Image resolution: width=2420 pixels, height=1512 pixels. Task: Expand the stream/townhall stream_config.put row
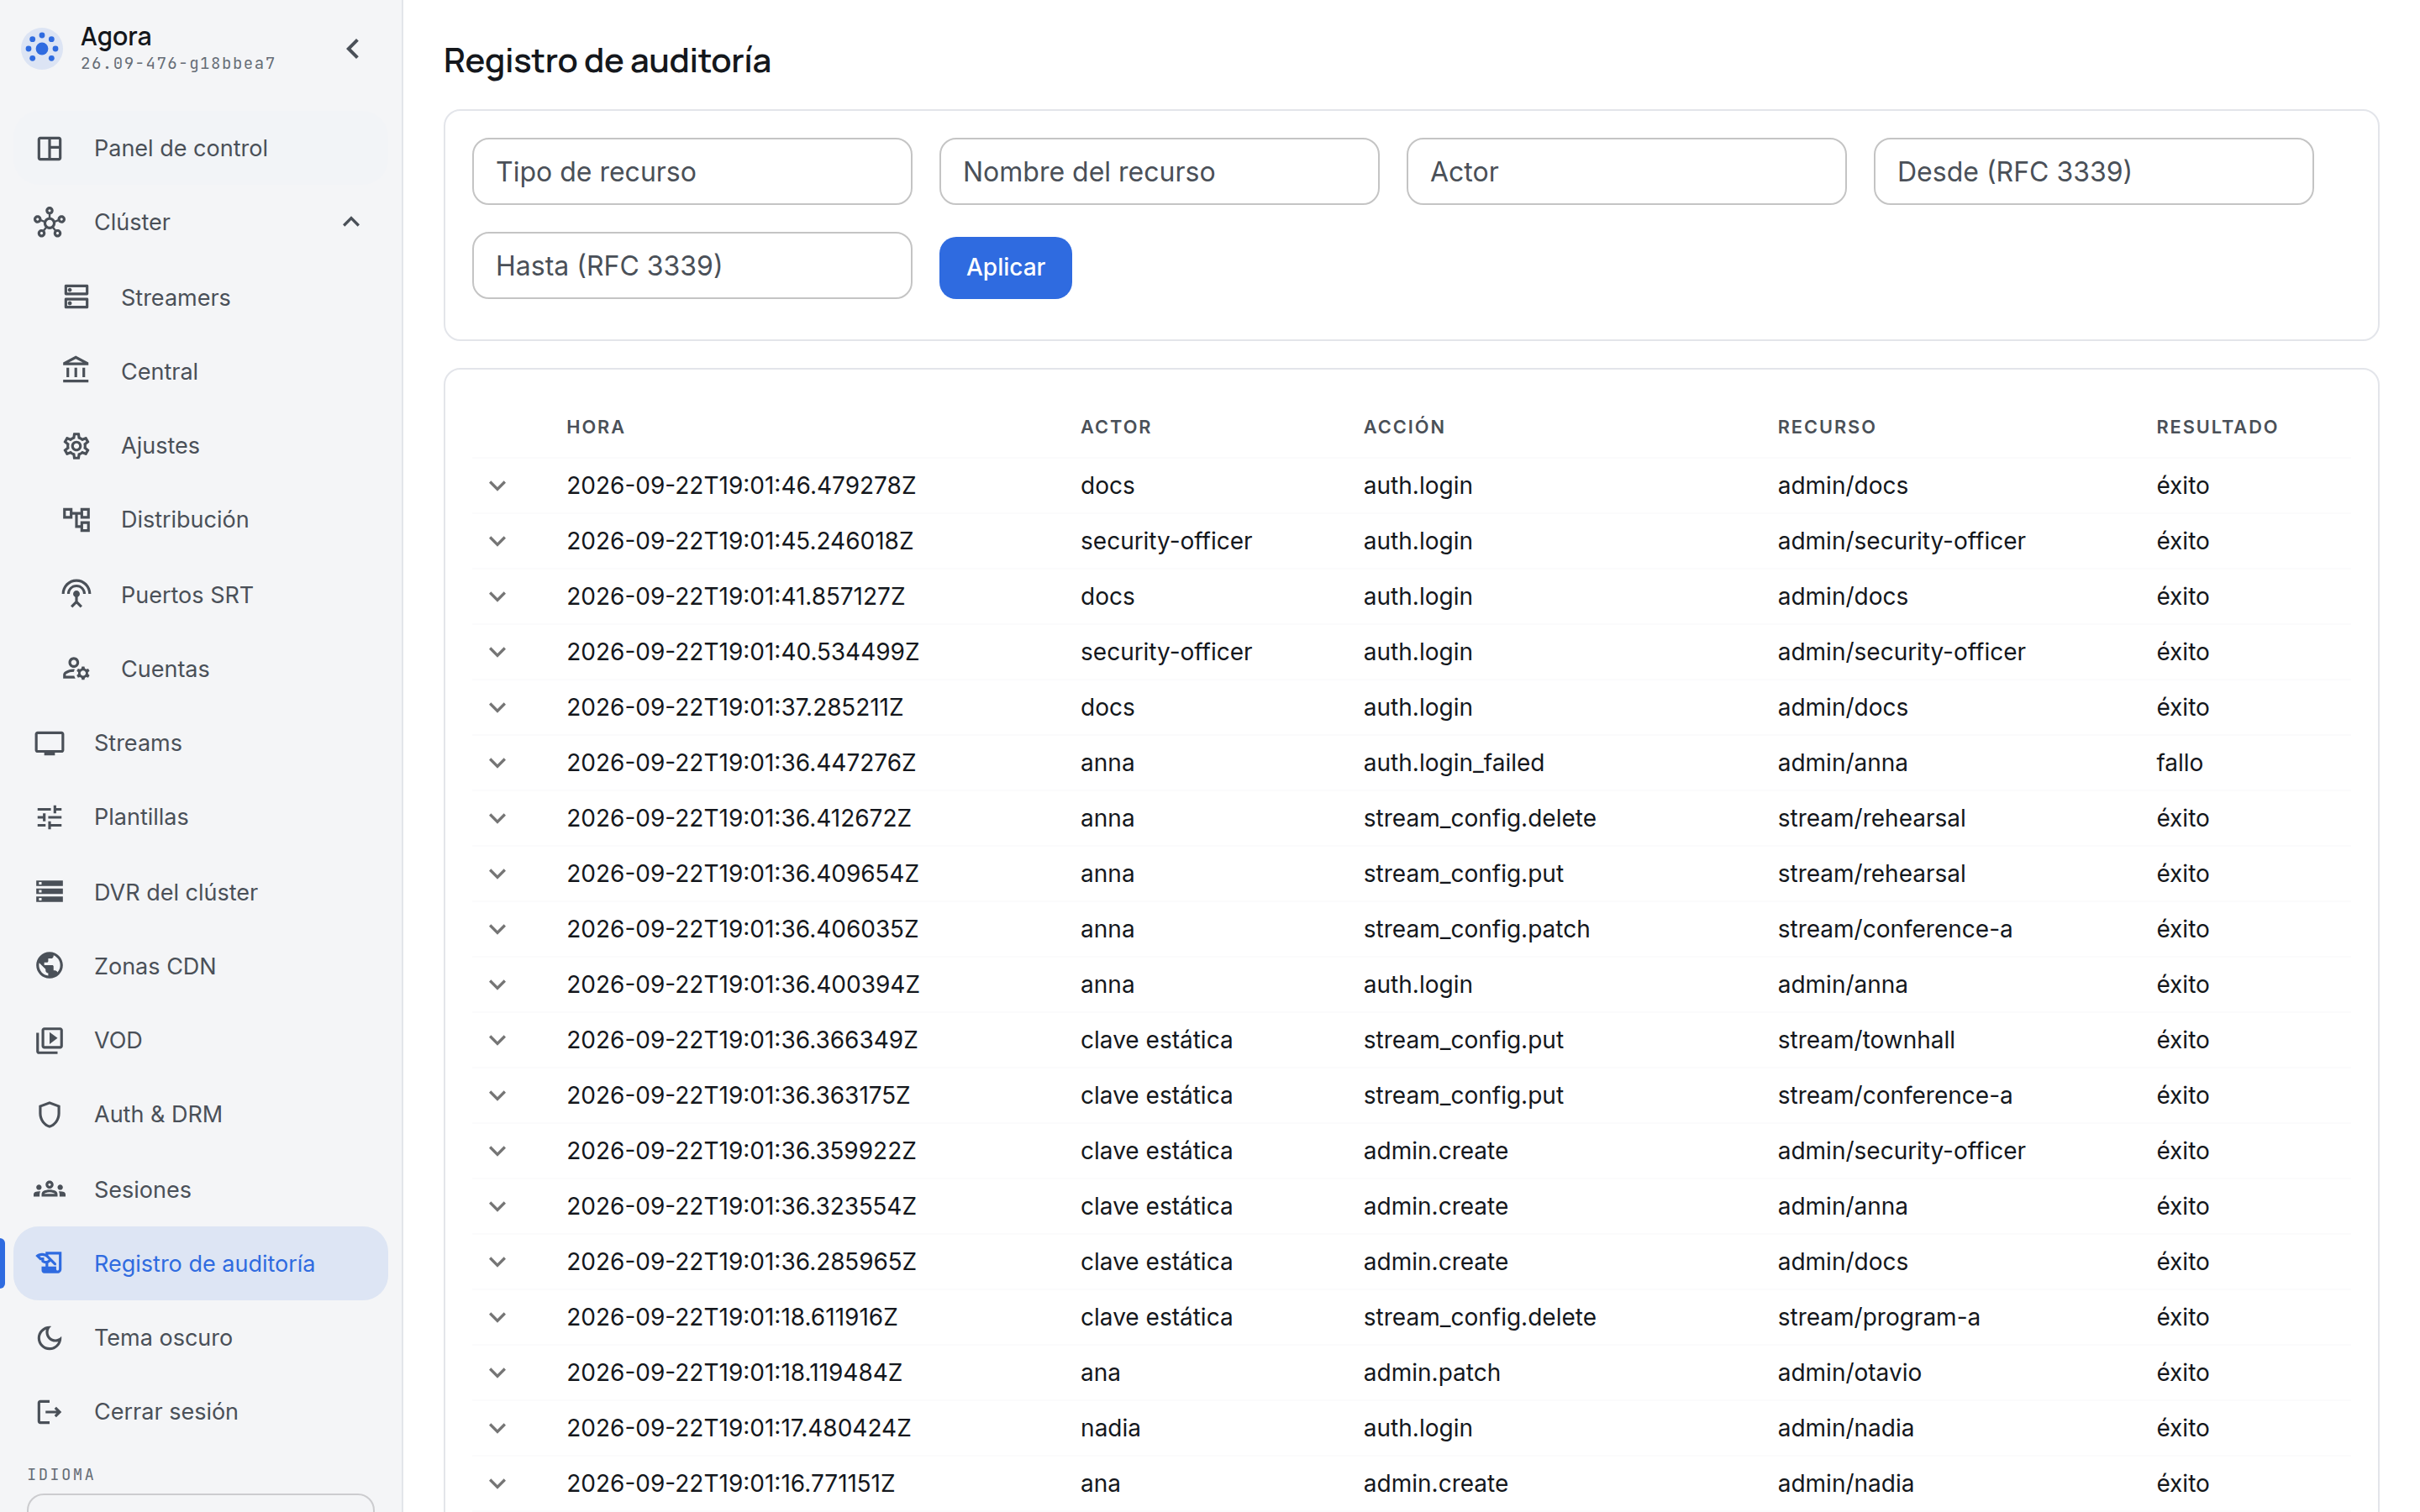pyautogui.click(x=497, y=1040)
